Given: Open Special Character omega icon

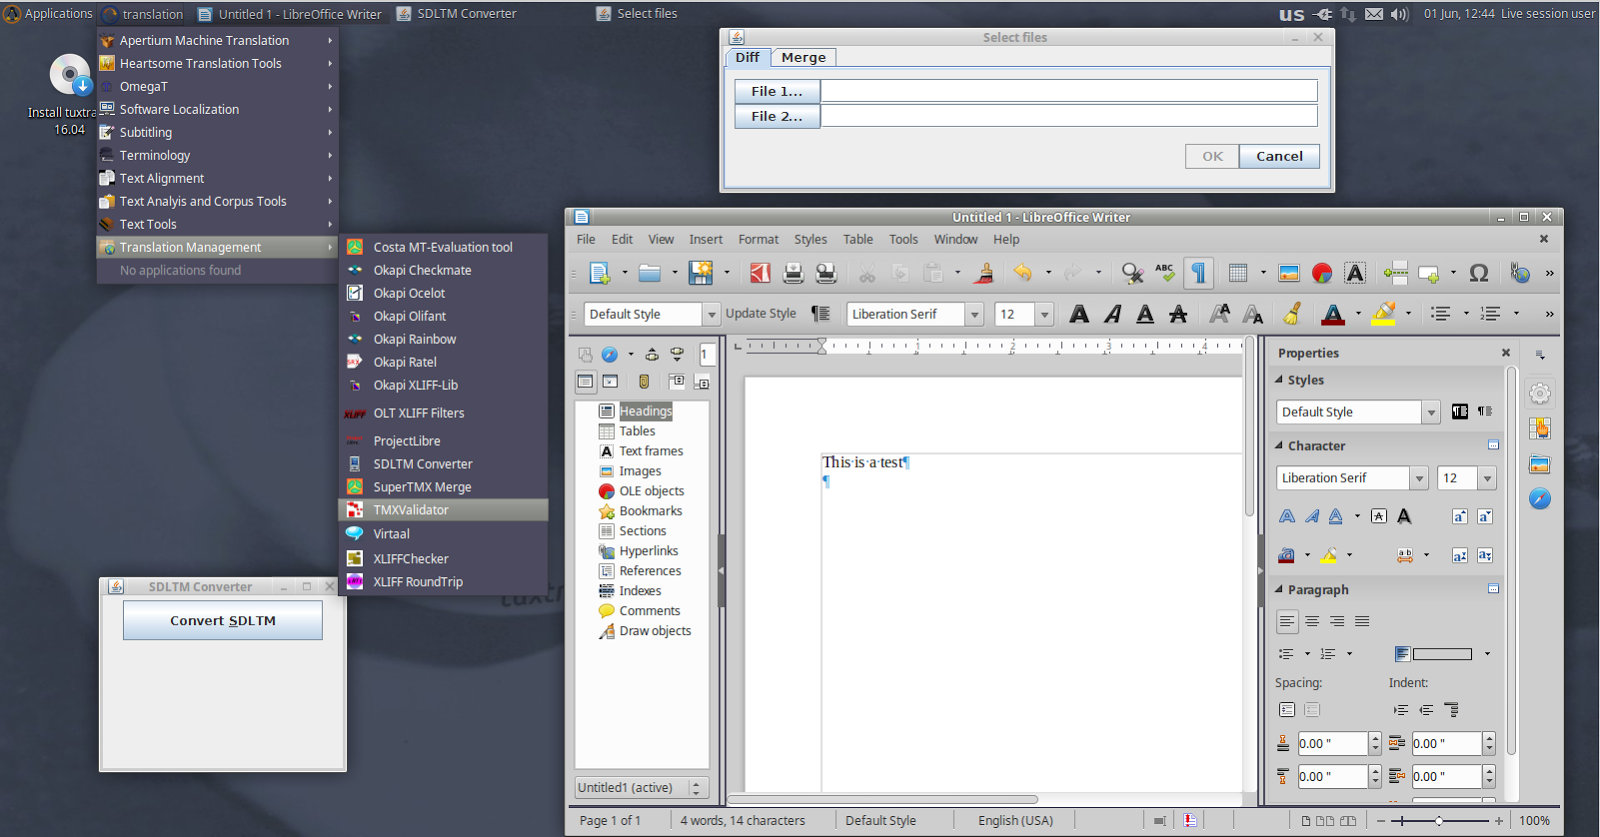Looking at the screenshot, I should (1479, 273).
